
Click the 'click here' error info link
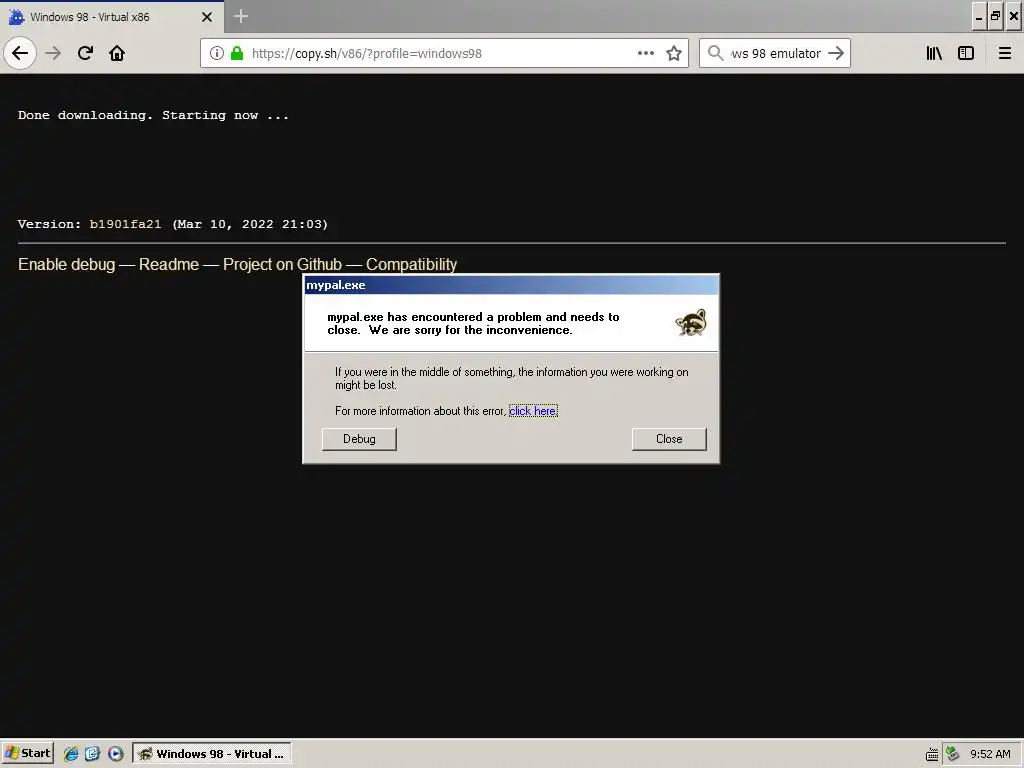[533, 411]
